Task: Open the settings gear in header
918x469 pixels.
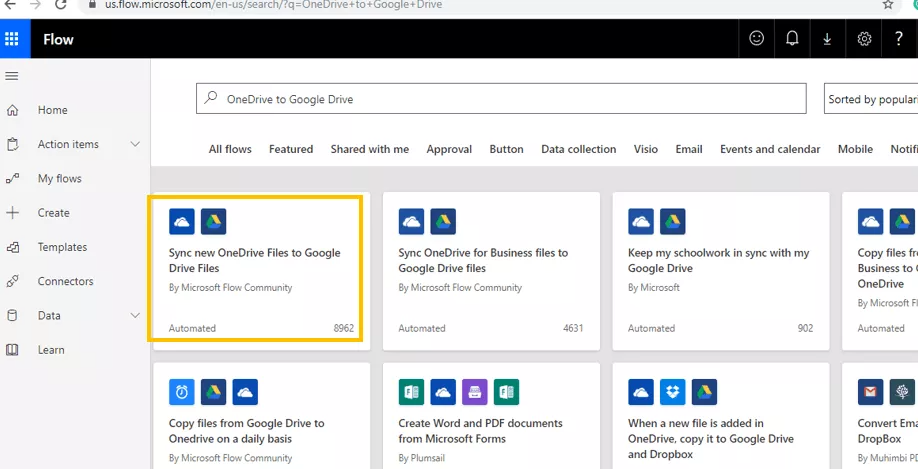Action: 864,39
